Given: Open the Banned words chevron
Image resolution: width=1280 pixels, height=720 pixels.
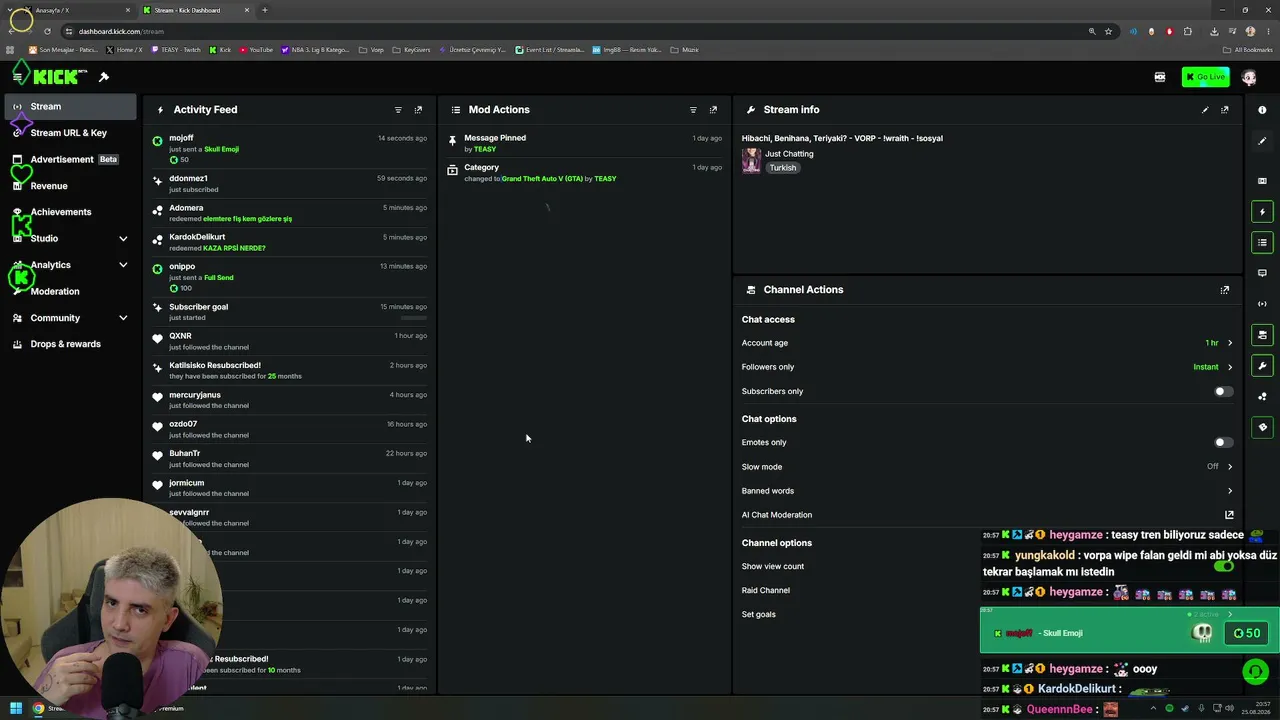Looking at the screenshot, I should [1230, 491].
